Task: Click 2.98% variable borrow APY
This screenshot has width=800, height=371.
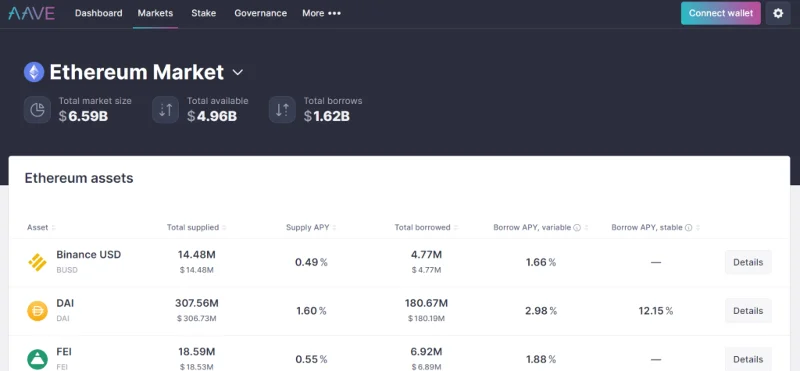Action: (541, 311)
